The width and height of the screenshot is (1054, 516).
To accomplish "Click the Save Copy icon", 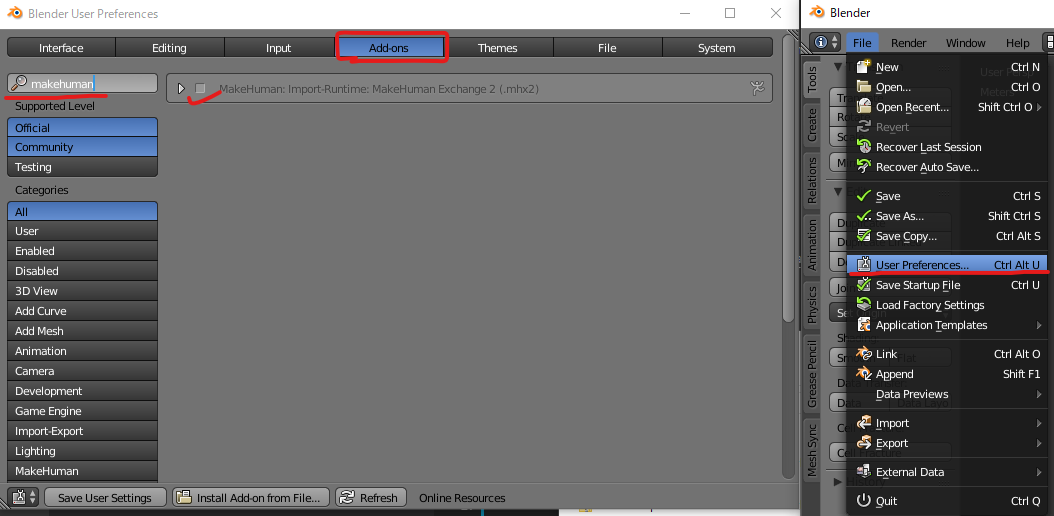I will 864,236.
